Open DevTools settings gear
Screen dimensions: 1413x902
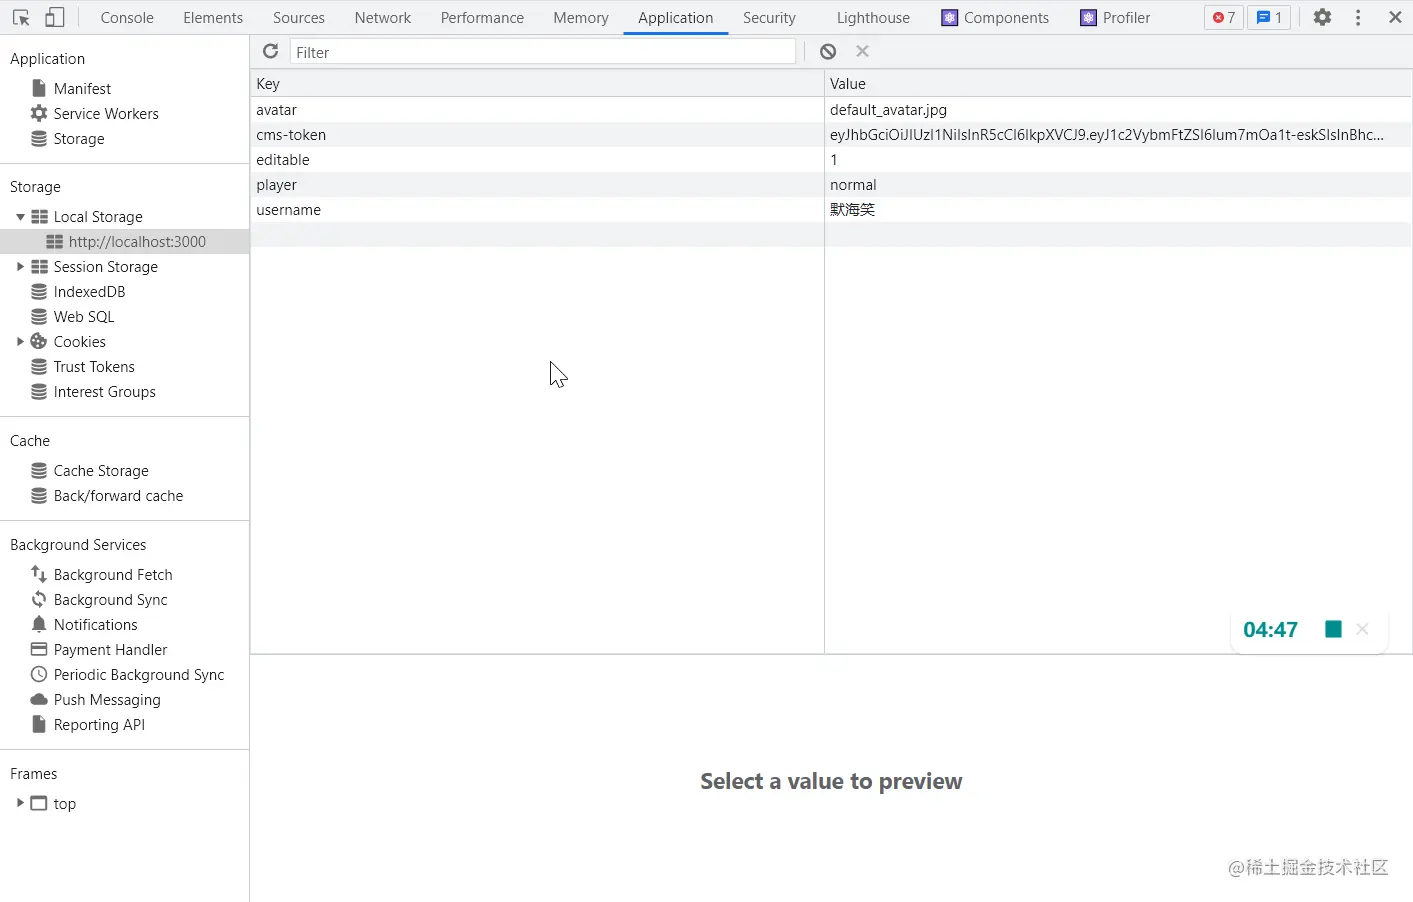[1322, 17]
